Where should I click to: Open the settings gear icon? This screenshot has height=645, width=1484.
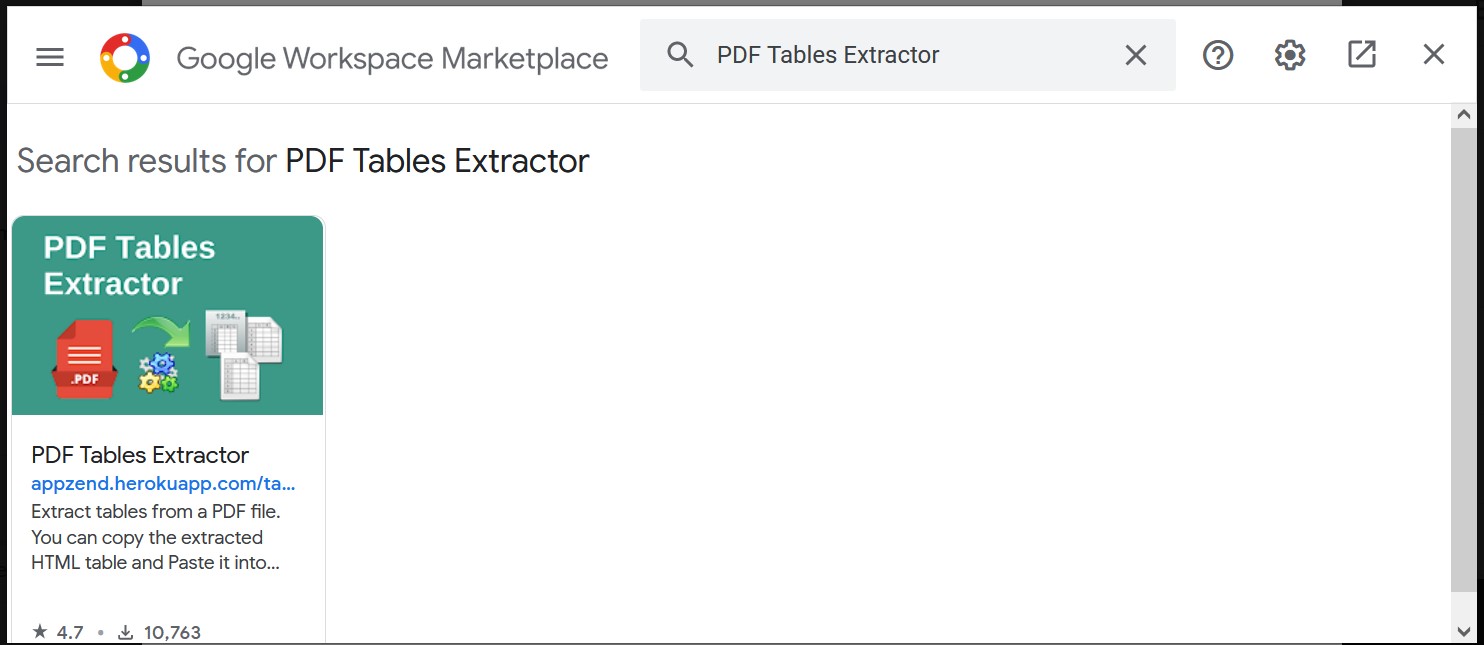[1289, 55]
